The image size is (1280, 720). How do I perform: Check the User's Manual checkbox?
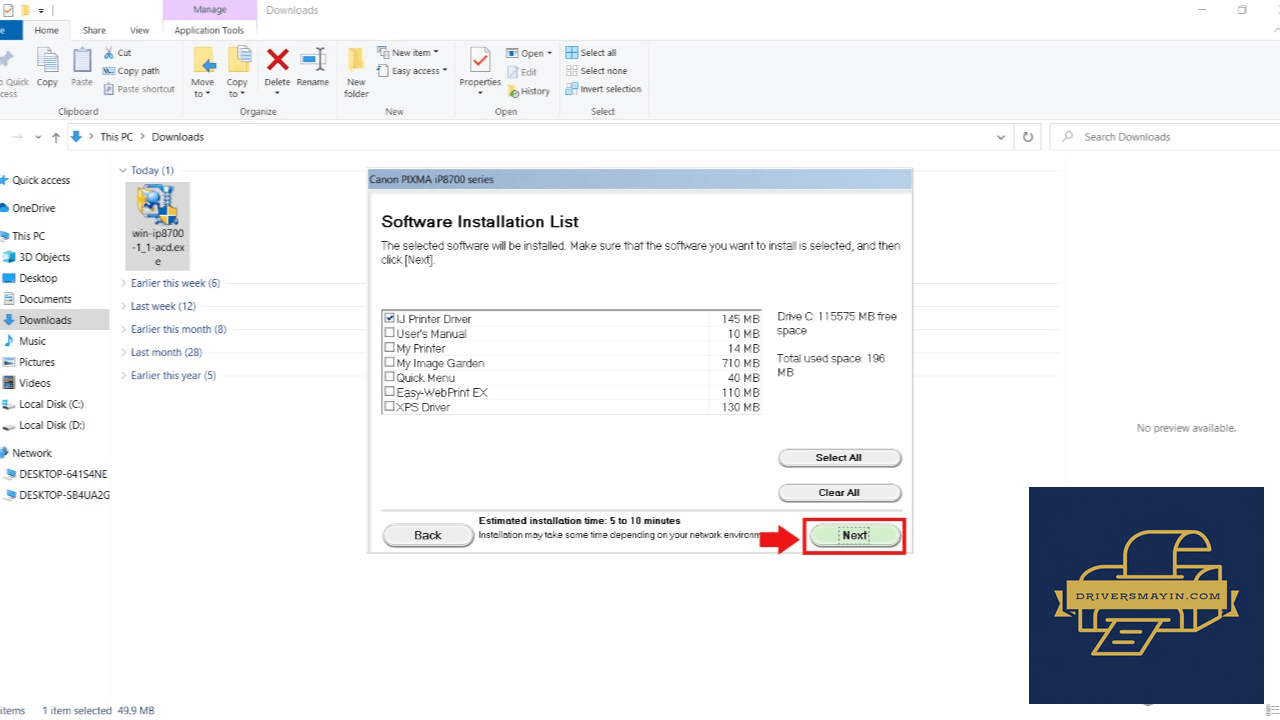coord(390,333)
